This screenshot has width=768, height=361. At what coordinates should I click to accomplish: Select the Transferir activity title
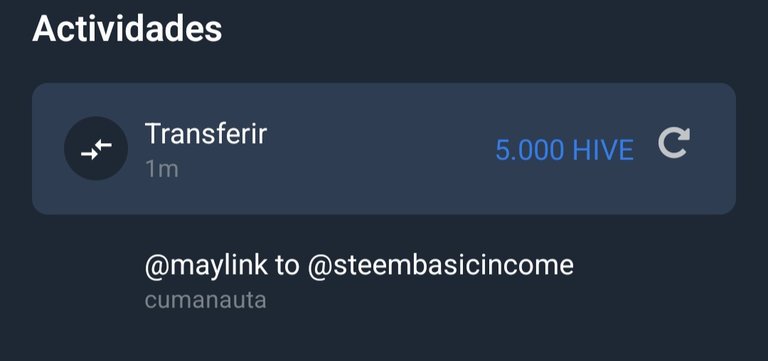click(x=206, y=133)
